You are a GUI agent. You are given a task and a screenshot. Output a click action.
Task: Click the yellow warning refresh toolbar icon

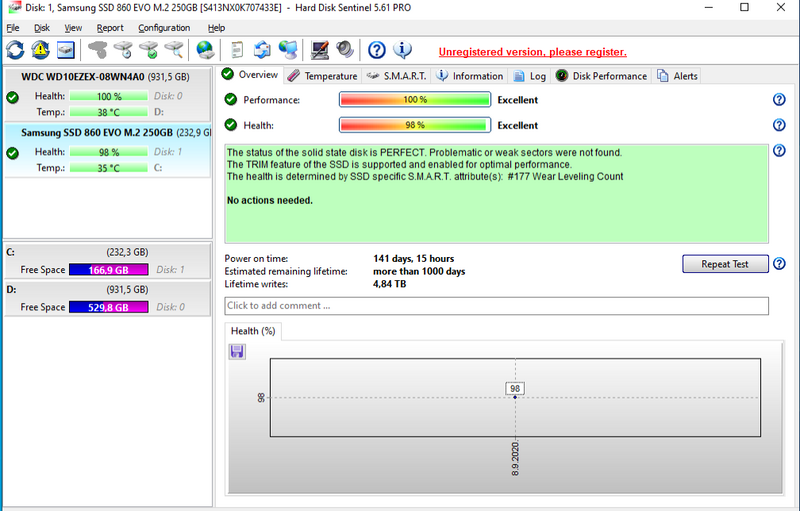tap(40, 50)
